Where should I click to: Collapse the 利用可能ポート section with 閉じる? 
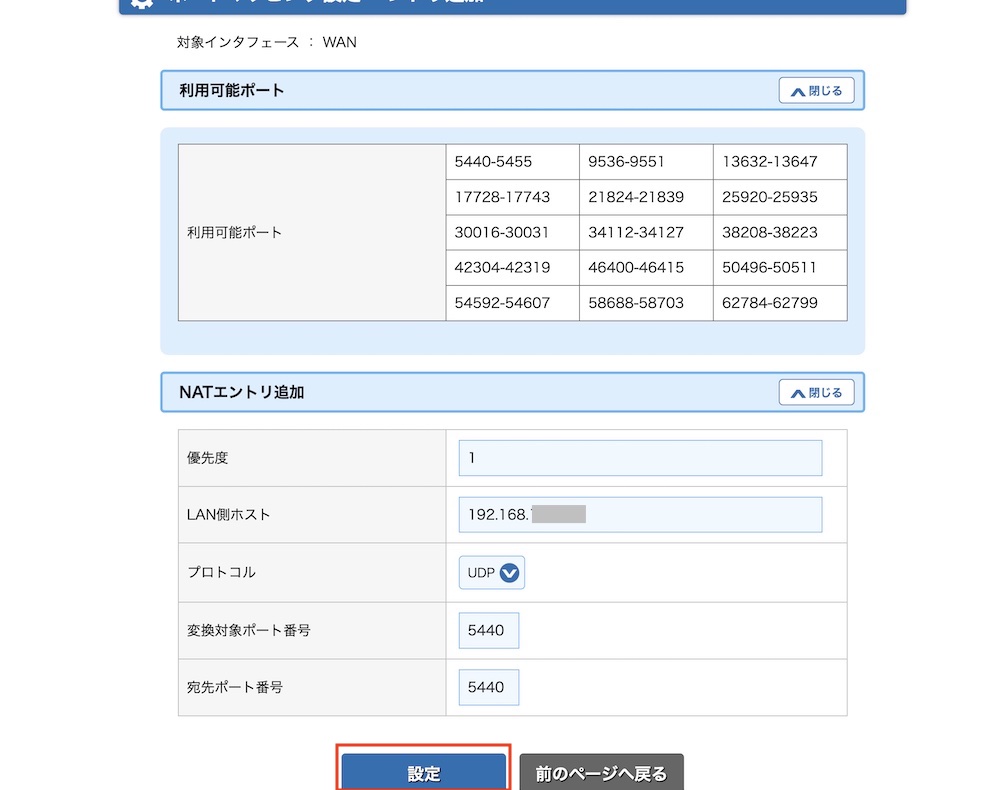816,91
